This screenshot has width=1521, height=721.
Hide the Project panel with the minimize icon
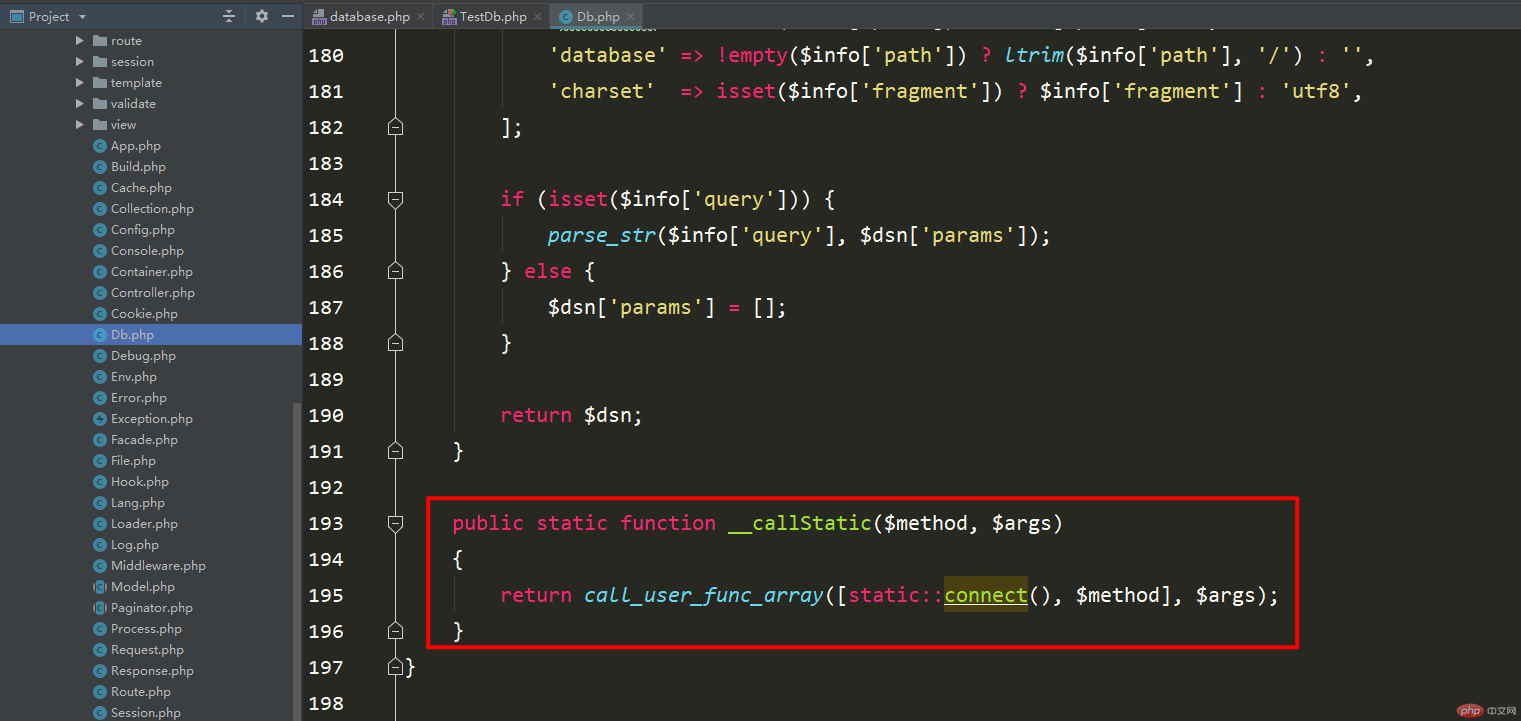(288, 16)
